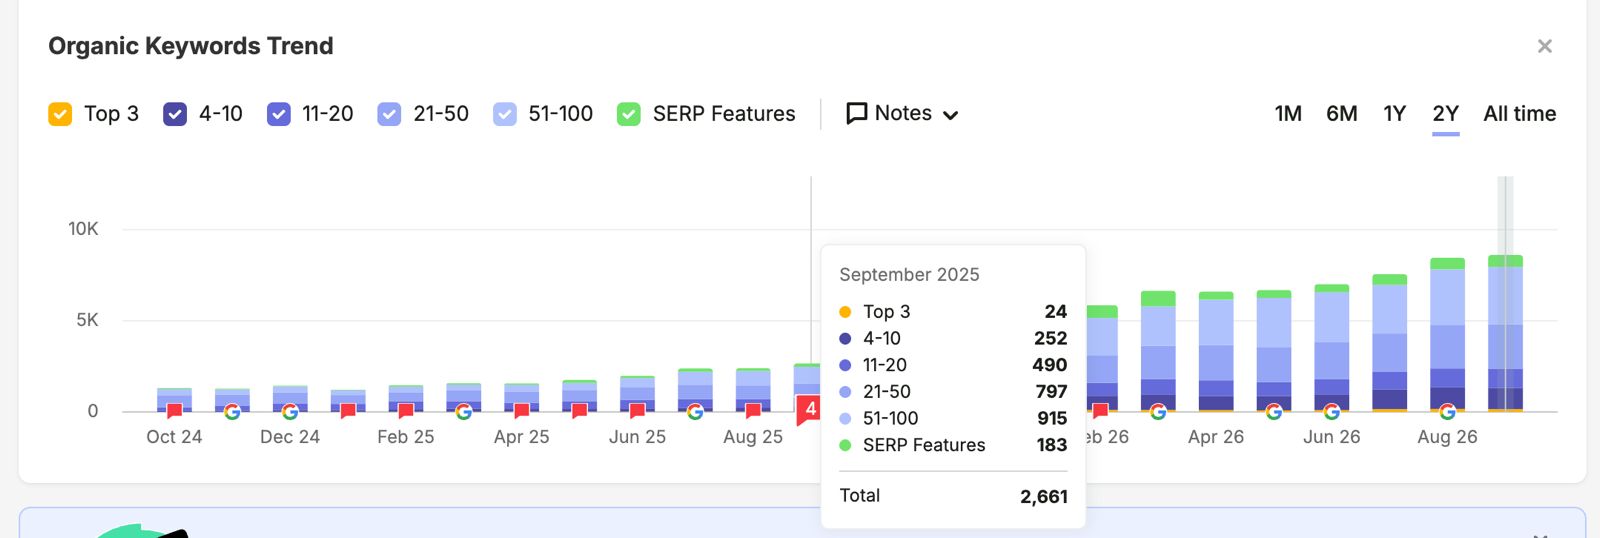Click the red note flag under Jun 25
The image size is (1600, 538).
[637, 411]
